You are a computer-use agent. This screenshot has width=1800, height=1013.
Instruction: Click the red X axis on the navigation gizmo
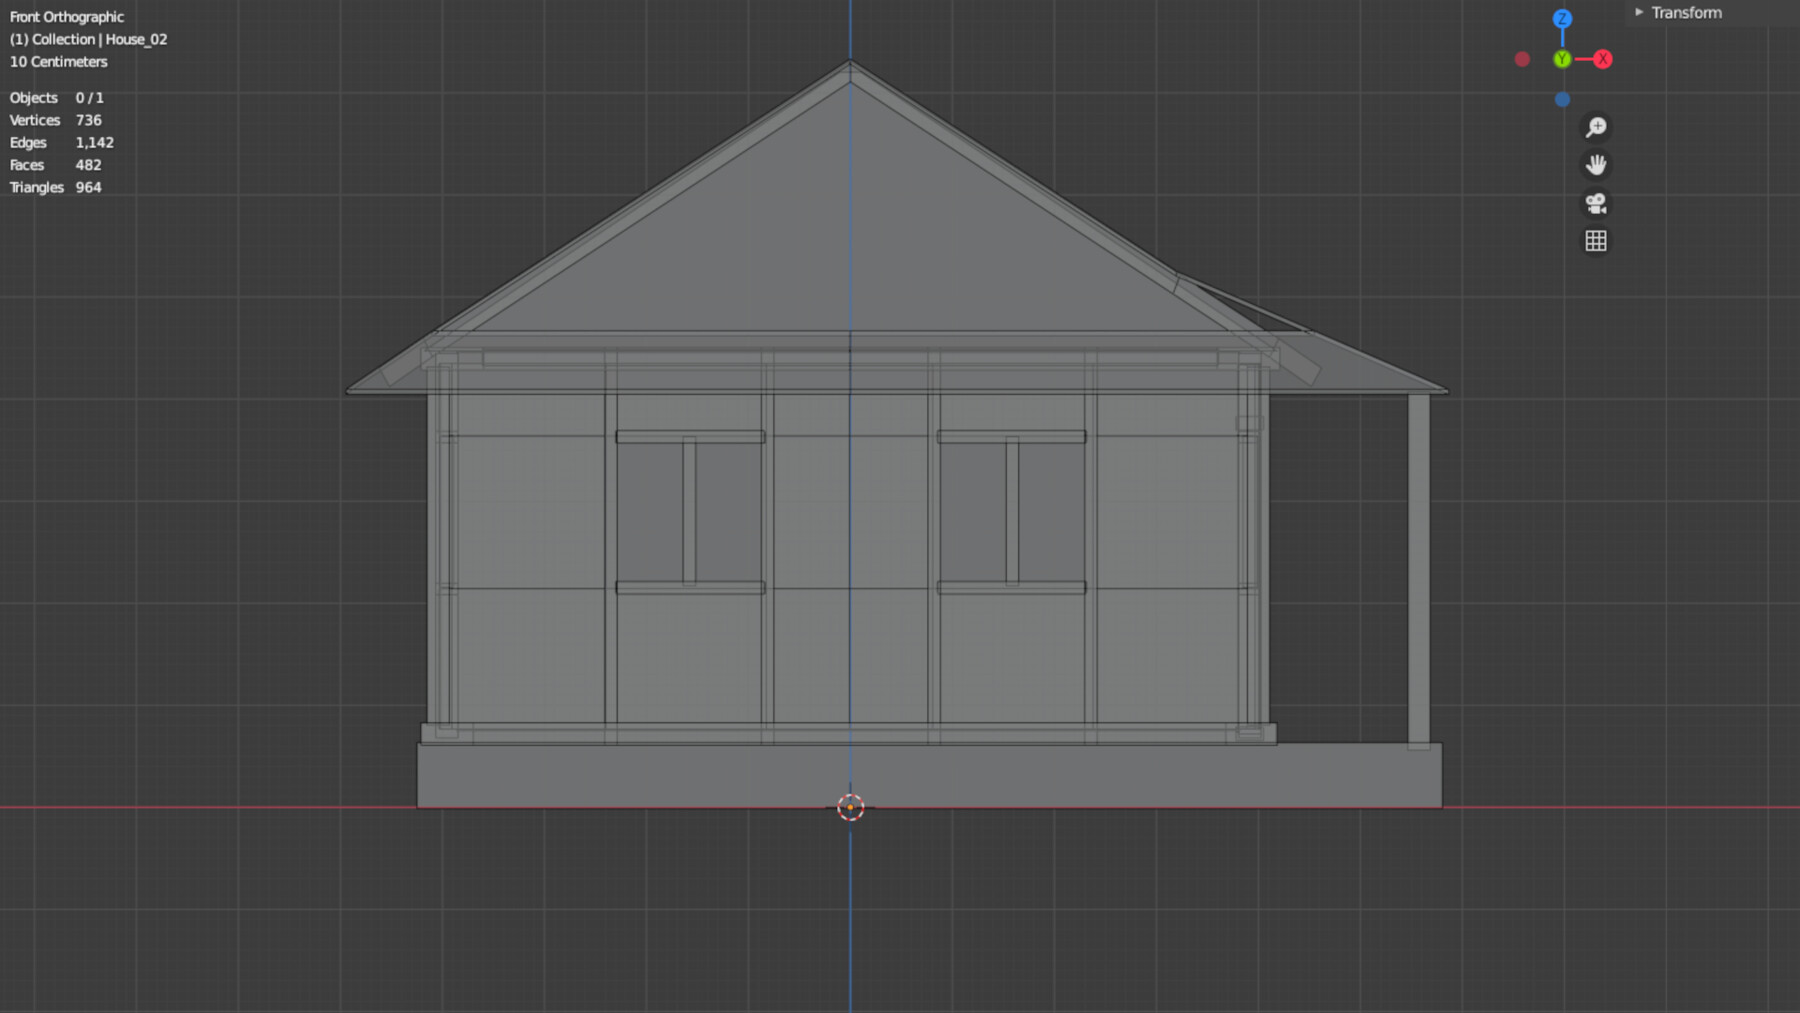[x=1605, y=58]
